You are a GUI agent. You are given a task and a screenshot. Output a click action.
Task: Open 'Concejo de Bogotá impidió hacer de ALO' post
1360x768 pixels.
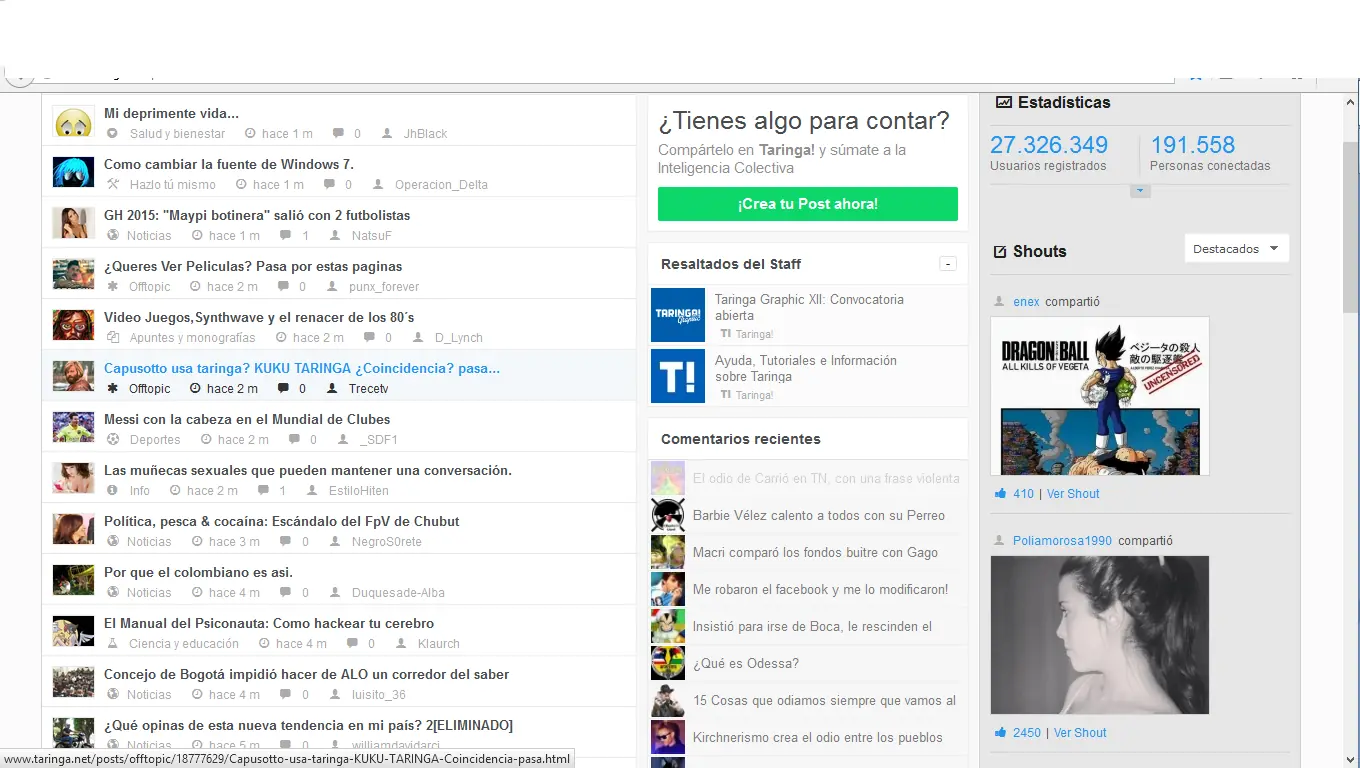point(307,674)
